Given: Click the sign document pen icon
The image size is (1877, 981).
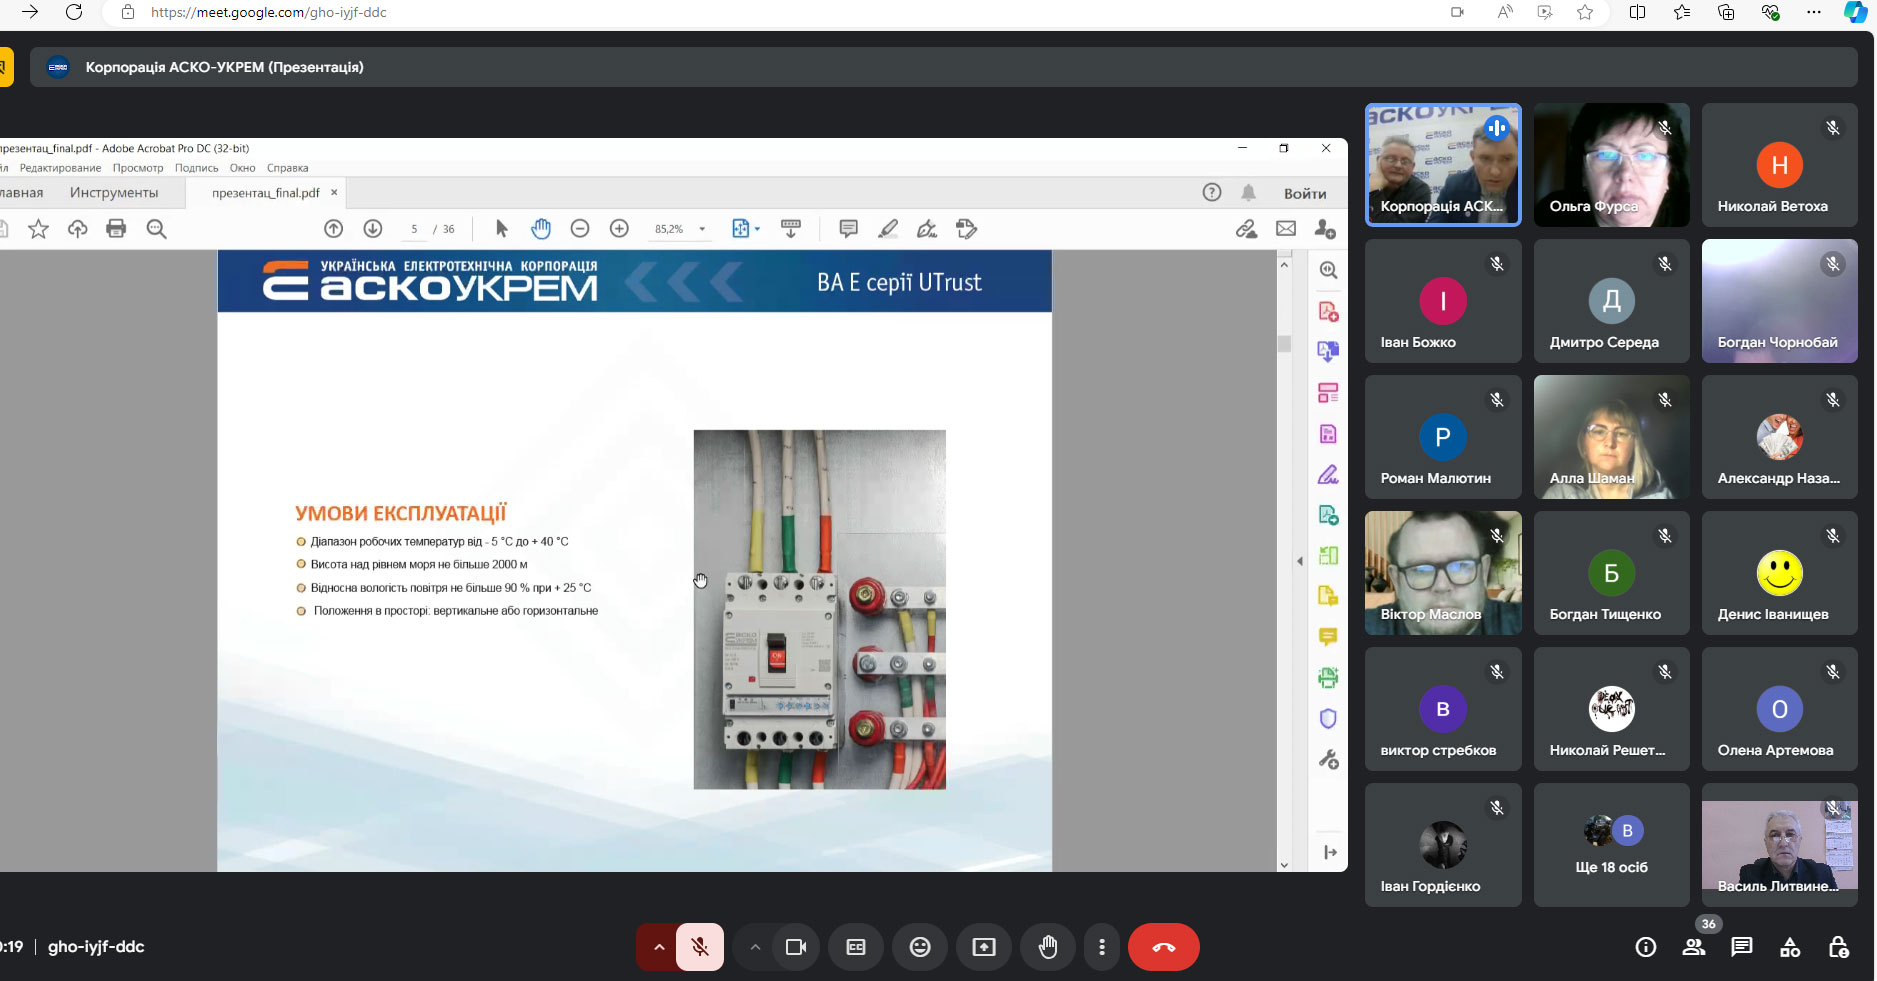Looking at the screenshot, I should point(927,229).
